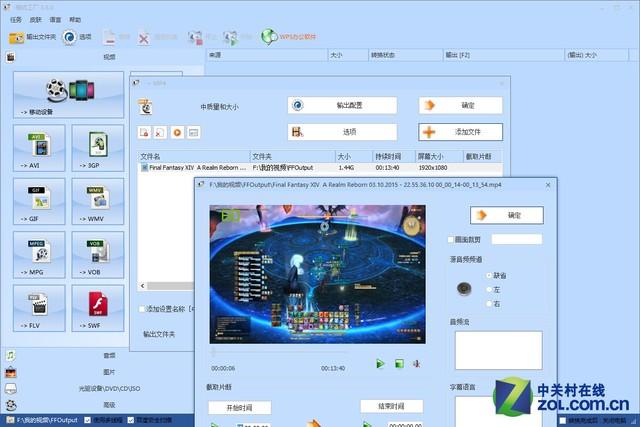Click the 持续时间 column header
Viewport: 640px width, 427px height.
click(393, 156)
